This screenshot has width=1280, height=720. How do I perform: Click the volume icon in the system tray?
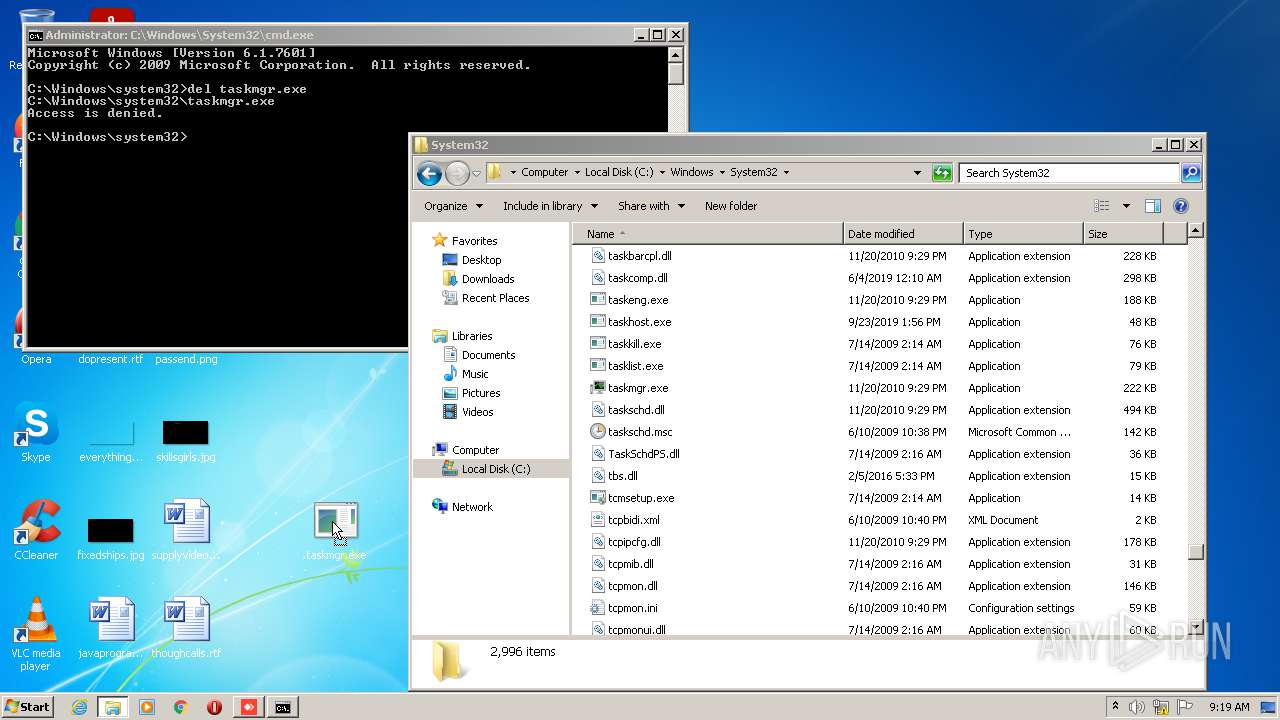pos(1137,707)
